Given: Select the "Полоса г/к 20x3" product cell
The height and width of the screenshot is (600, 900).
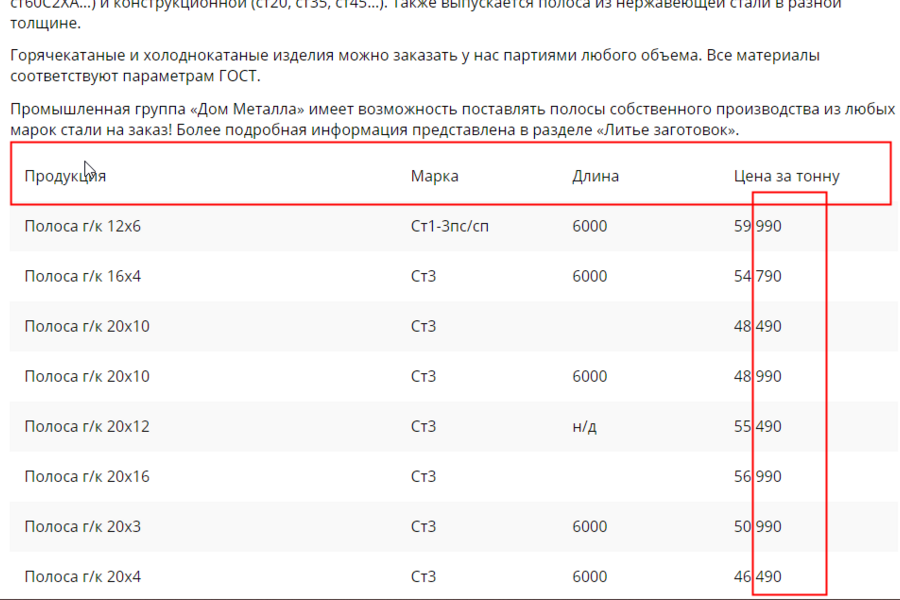Looking at the screenshot, I should click(83, 526).
